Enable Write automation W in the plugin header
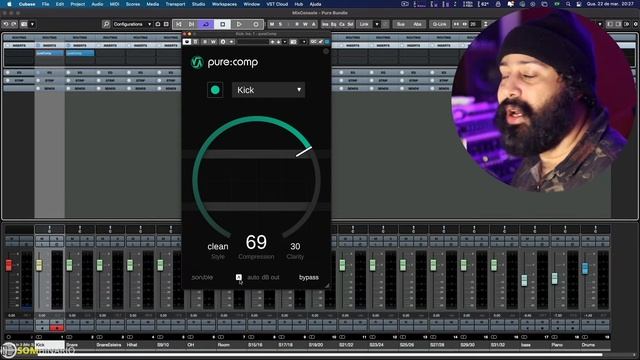640x360 pixels. pos(213,42)
